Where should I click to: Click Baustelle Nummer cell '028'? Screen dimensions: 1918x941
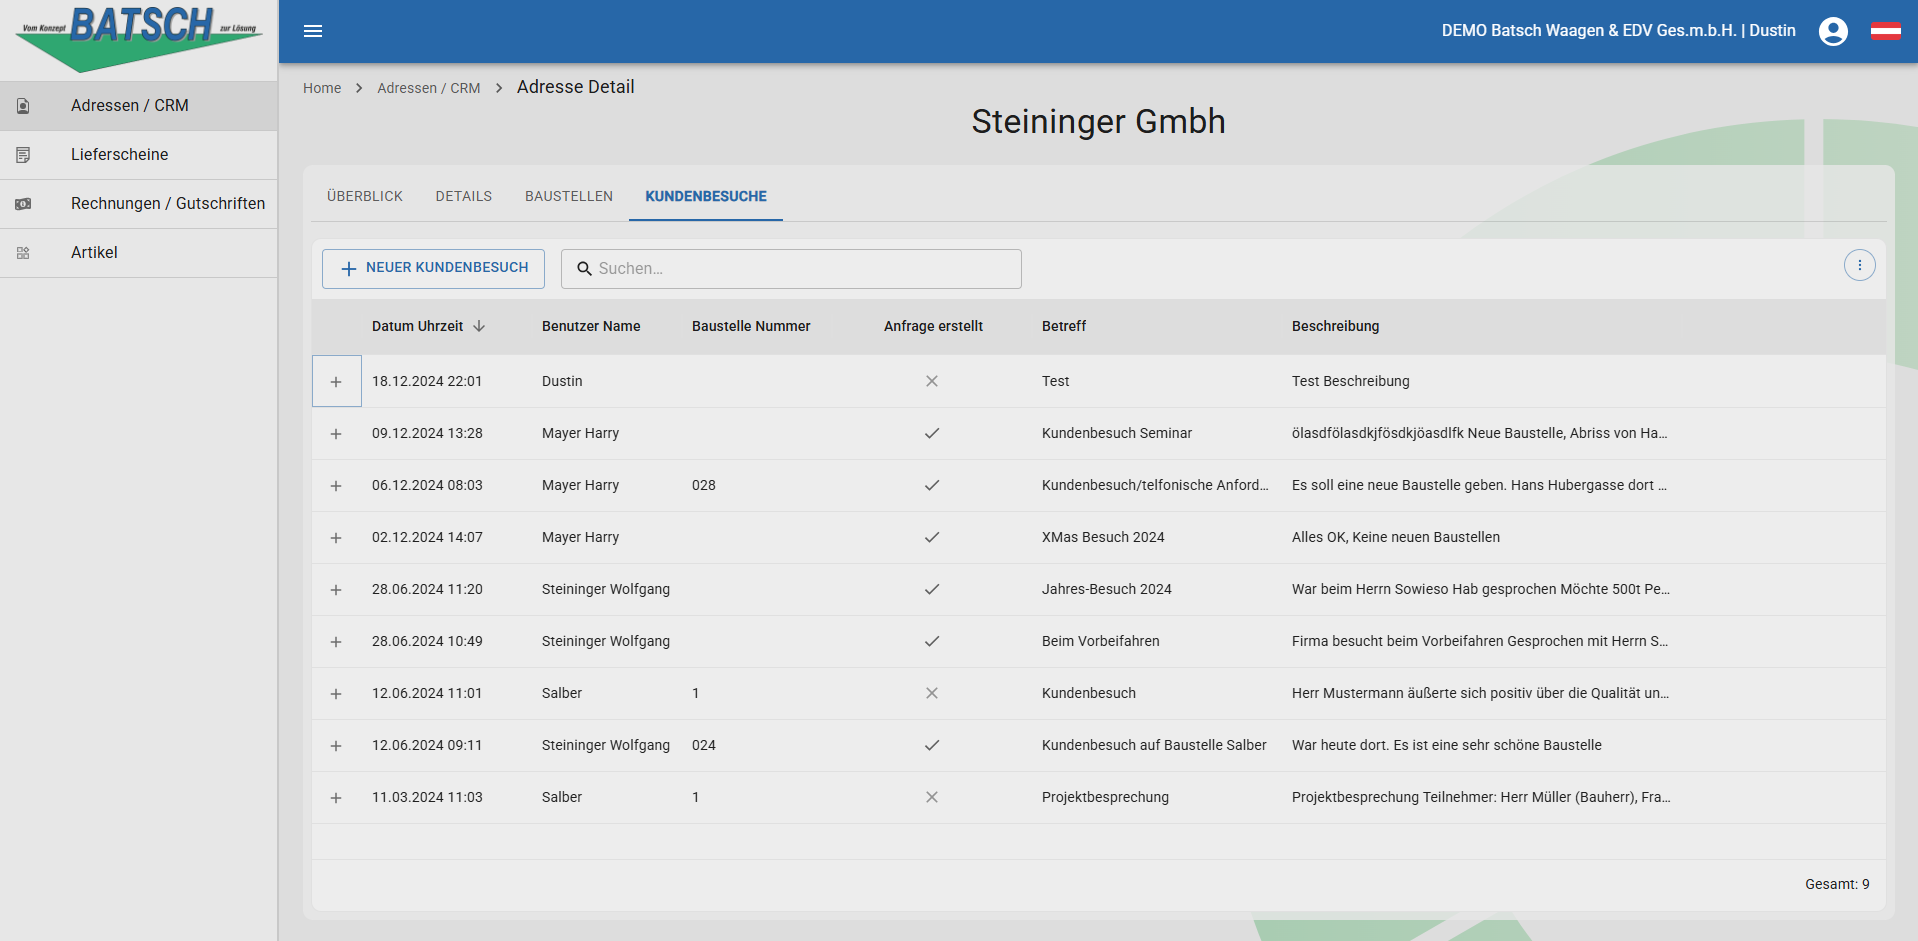coord(704,485)
